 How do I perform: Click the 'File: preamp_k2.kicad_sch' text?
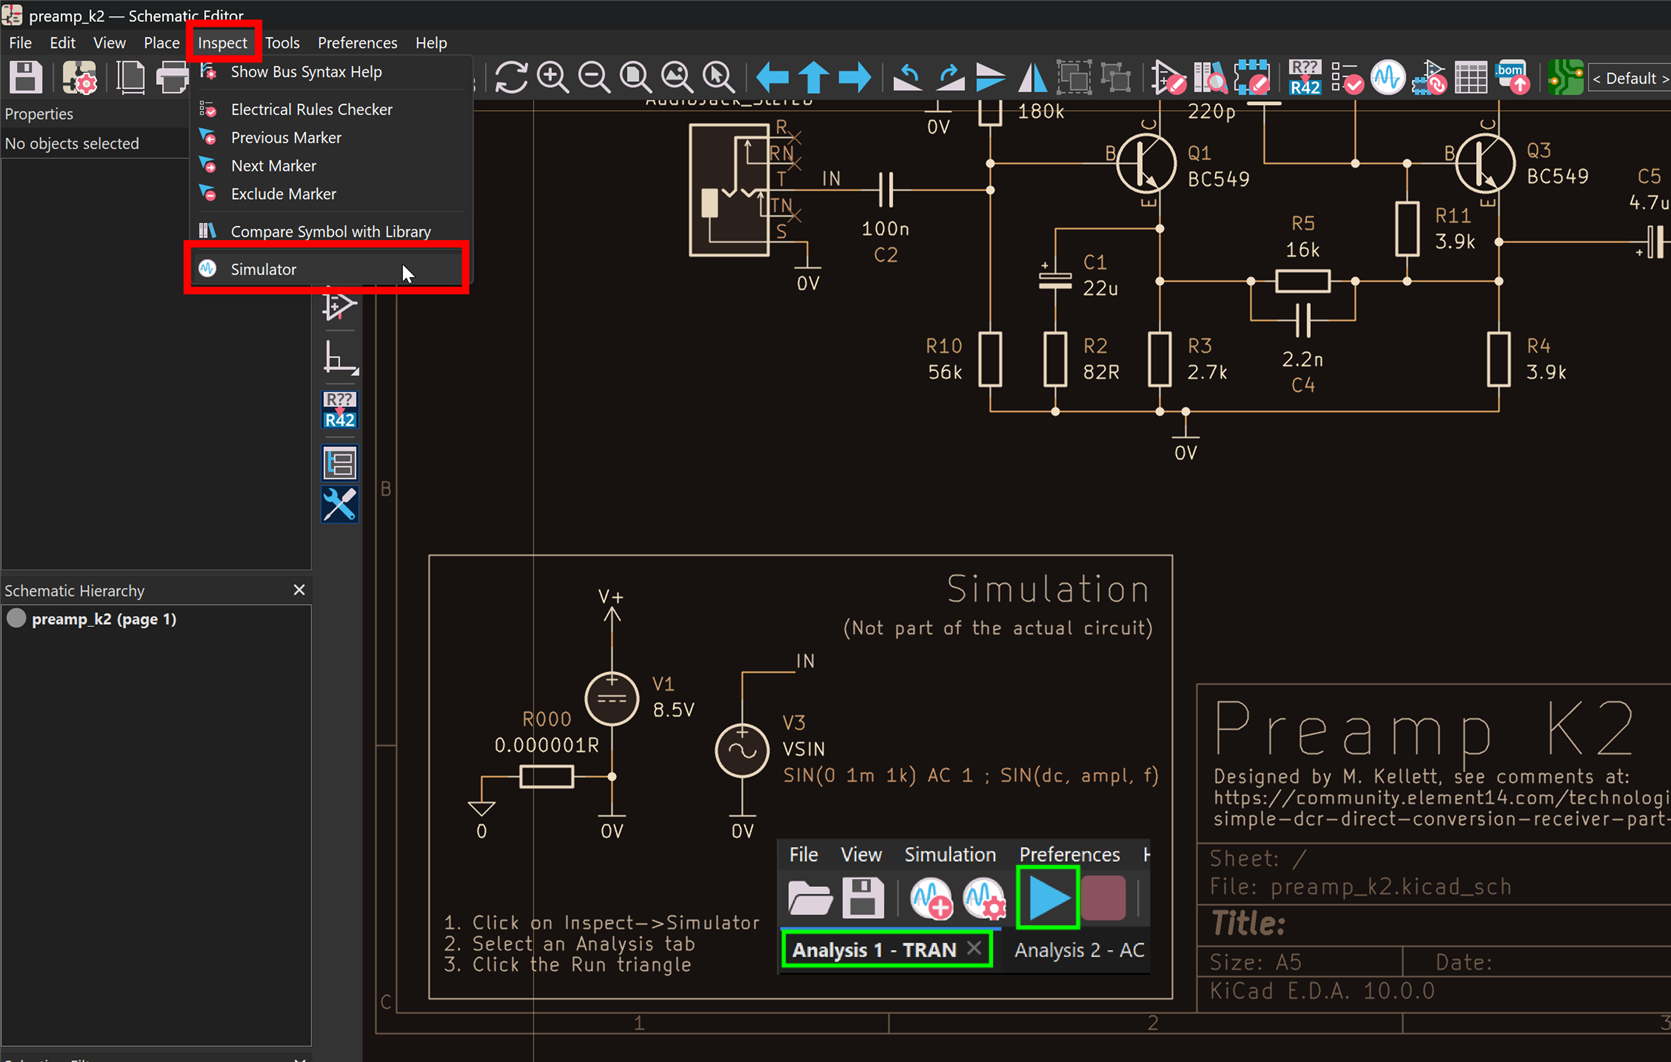(1360, 887)
